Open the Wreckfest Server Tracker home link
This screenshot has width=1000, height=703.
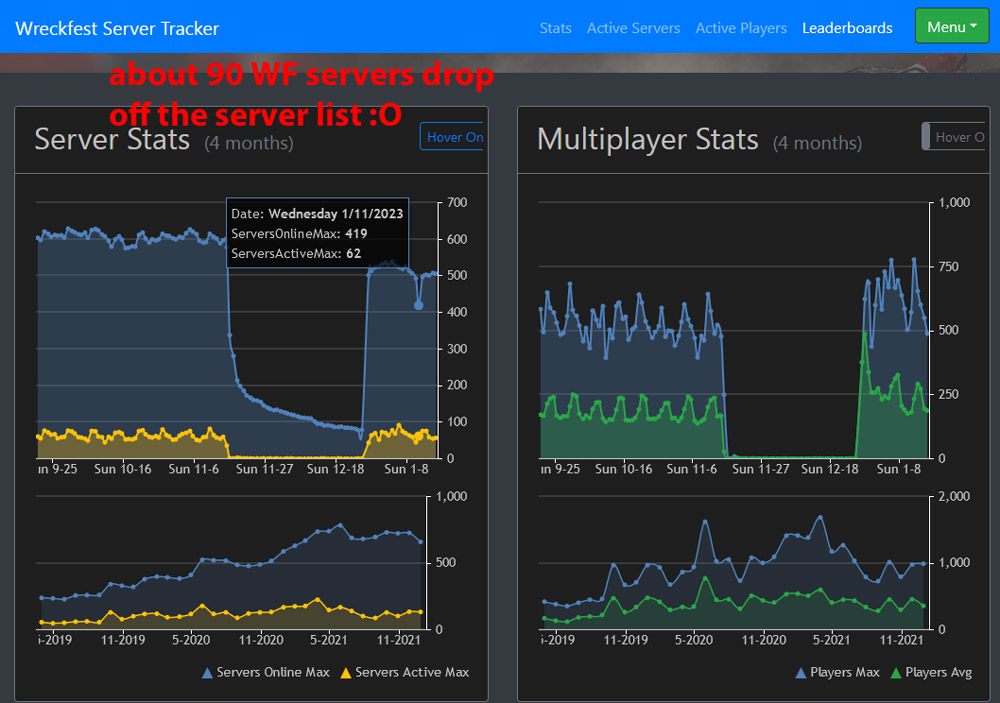117,29
